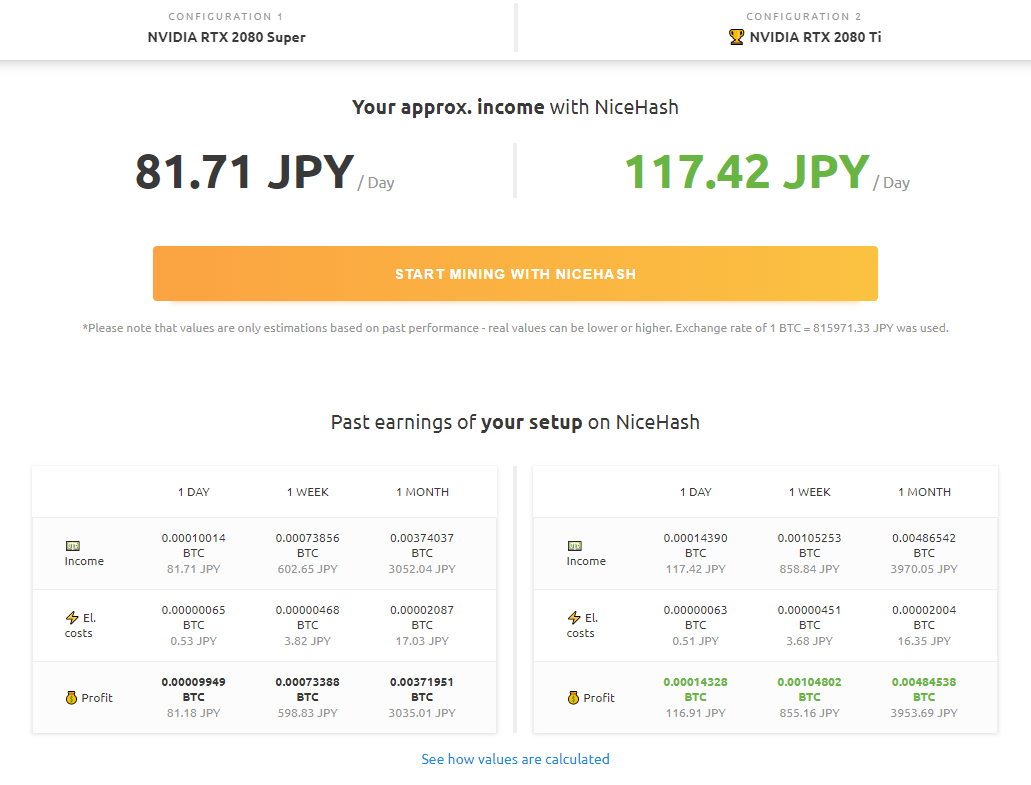The height and width of the screenshot is (785, 1031).
Task: Click the El. costs lightning icon in Configuration 2 table
Action: [574, 617]
